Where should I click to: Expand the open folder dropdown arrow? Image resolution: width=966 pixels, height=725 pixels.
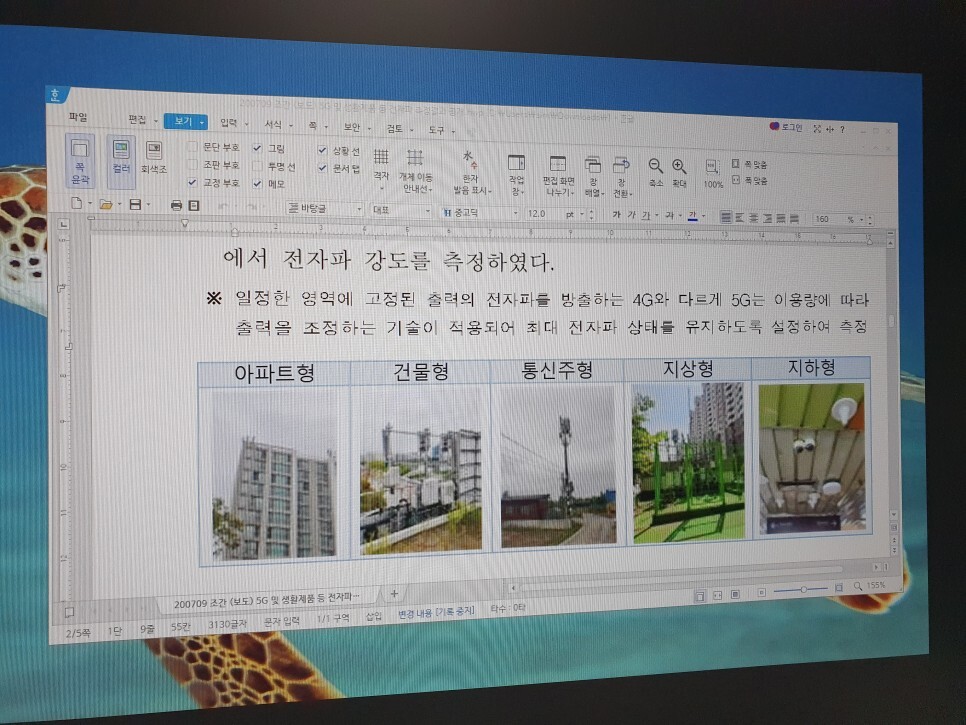tap(120, 204)
